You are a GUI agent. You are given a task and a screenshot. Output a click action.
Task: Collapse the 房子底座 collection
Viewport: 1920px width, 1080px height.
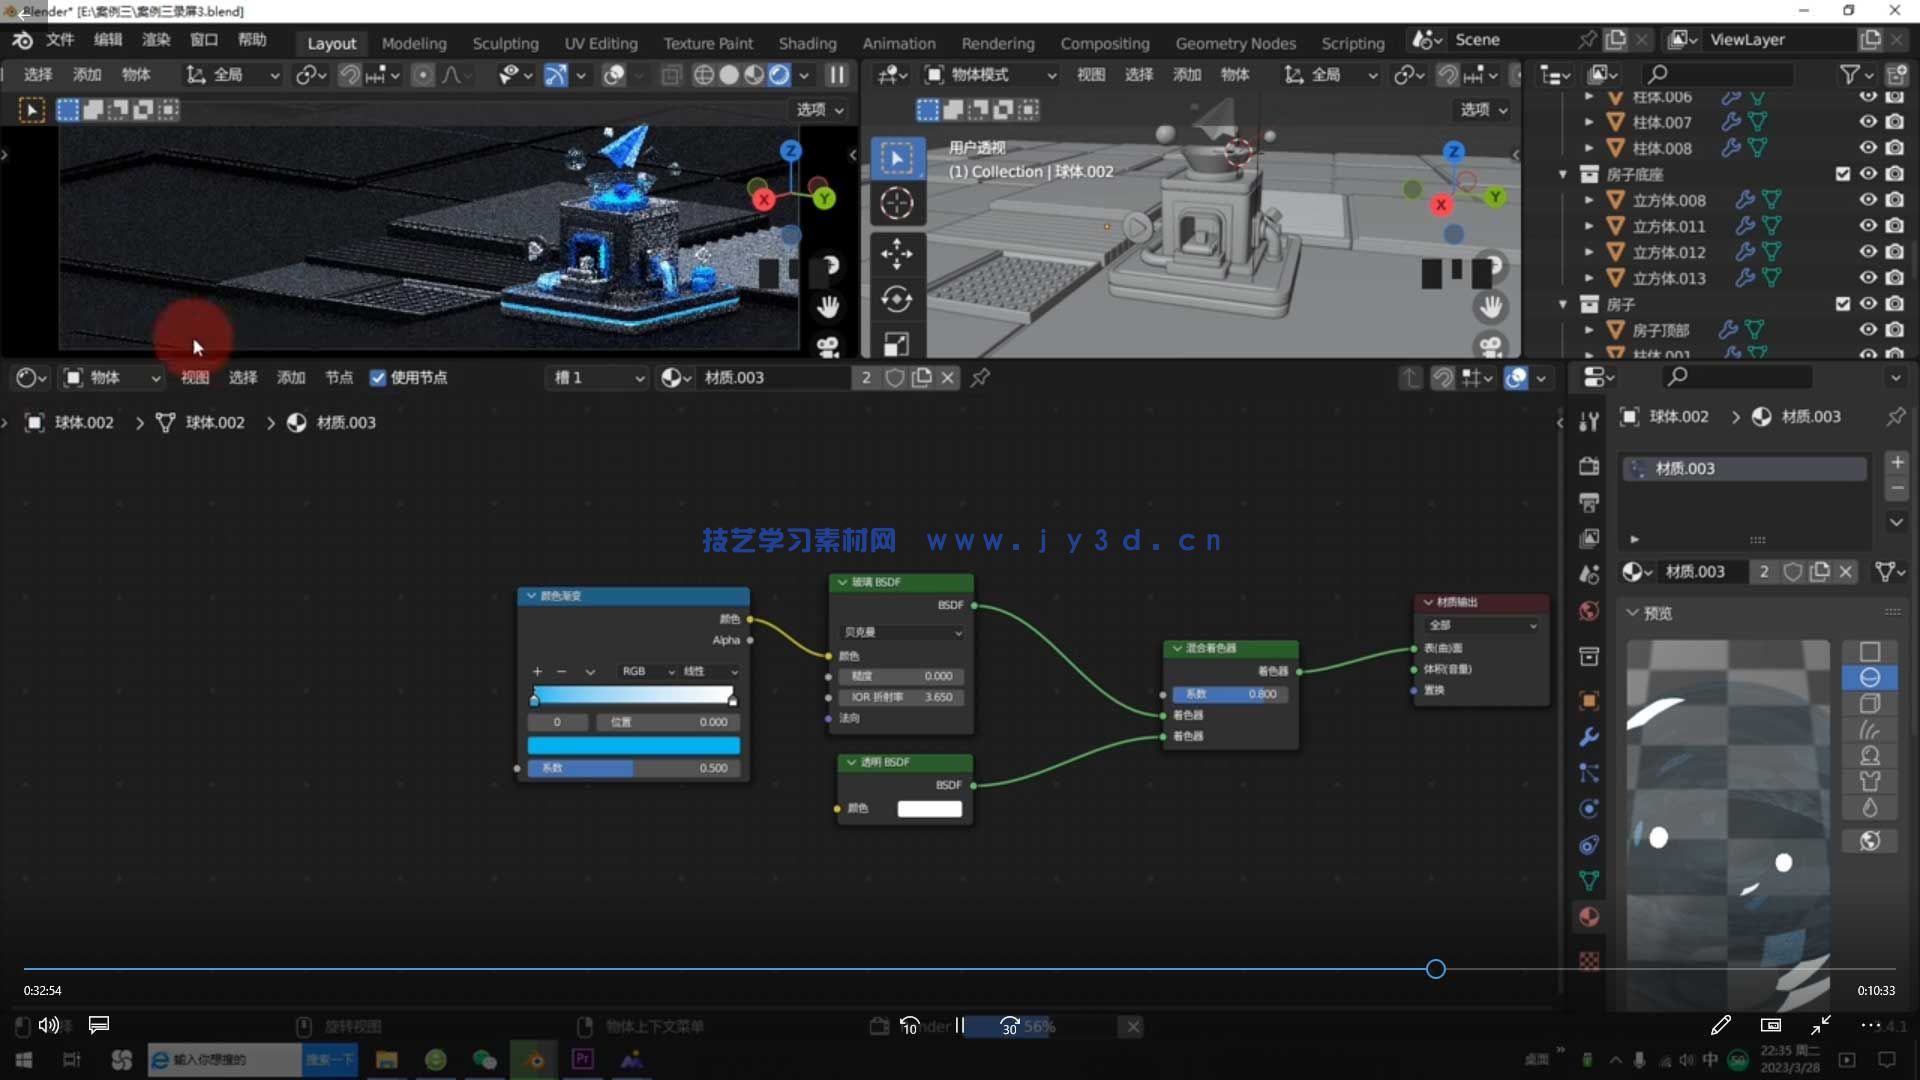point(1563,174)
